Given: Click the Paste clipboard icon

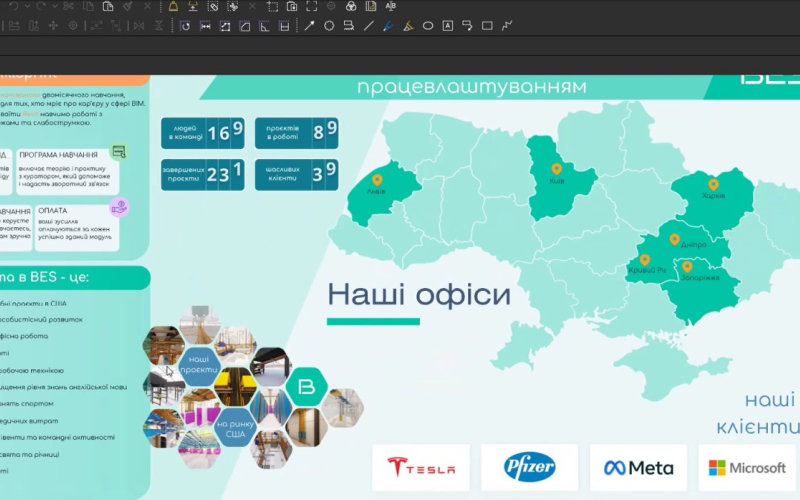Looking at the screenshot, I should coord(108,6).
